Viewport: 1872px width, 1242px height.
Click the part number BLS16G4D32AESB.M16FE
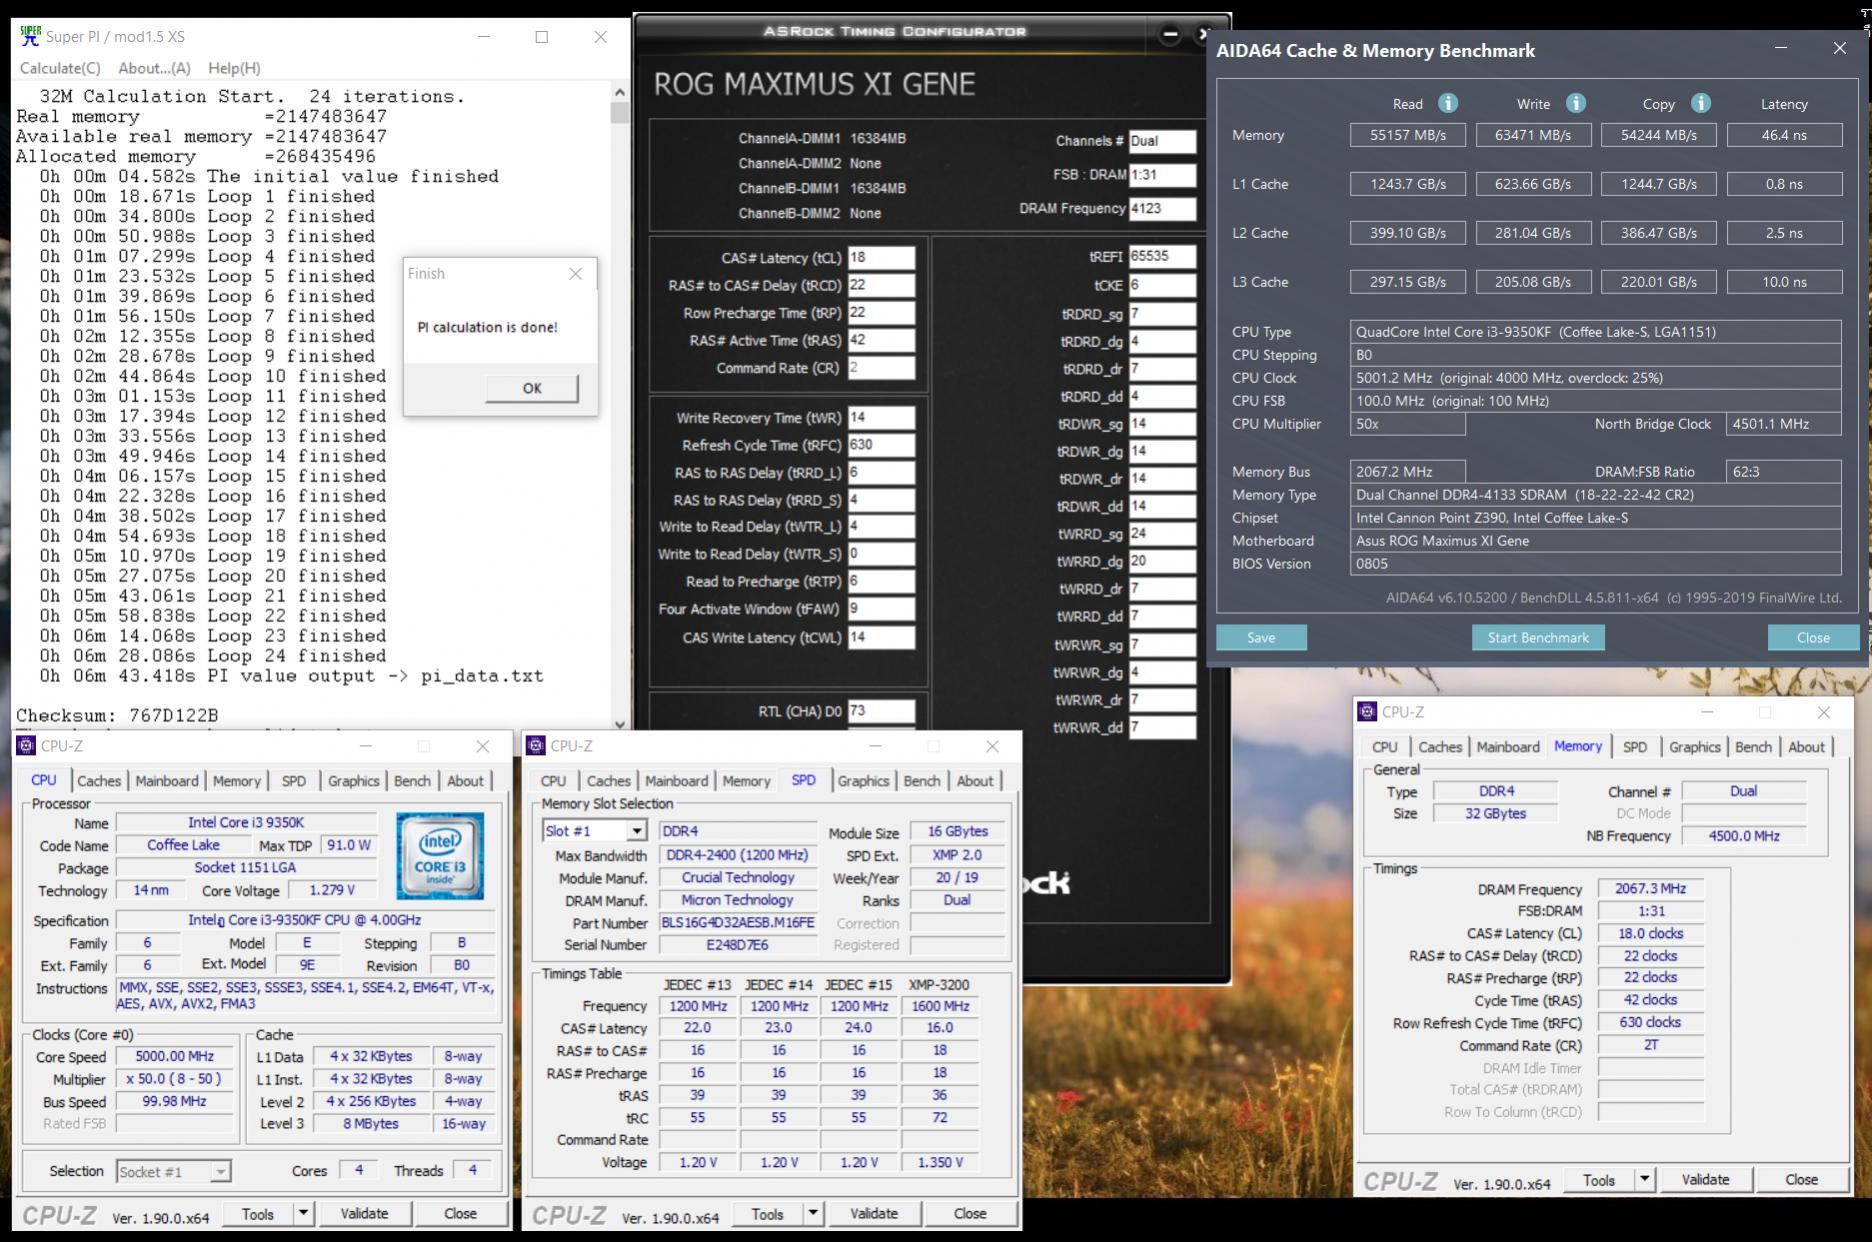[x=738, y=922]
